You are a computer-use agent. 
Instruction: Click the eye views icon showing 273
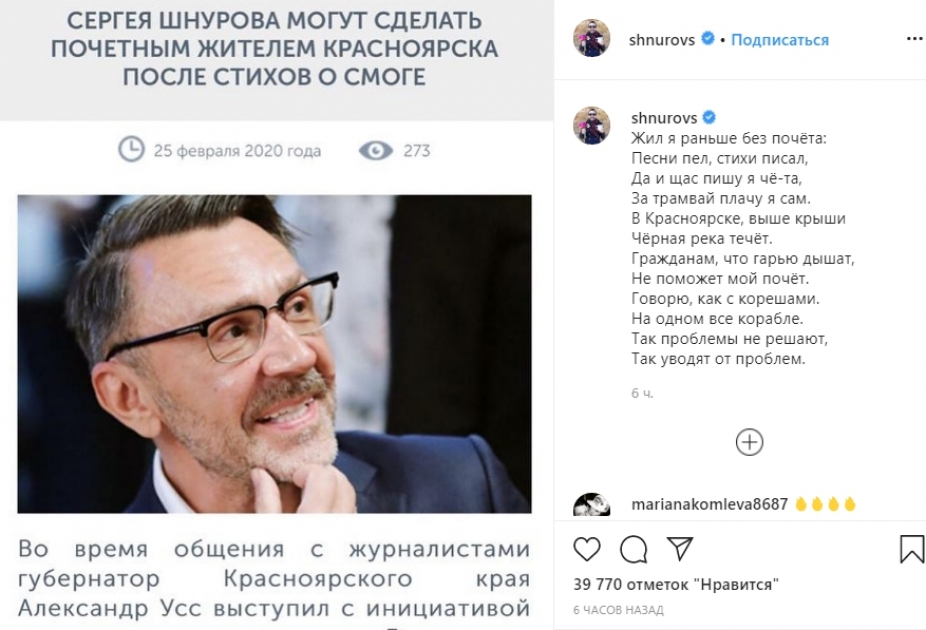click(376, 151)
